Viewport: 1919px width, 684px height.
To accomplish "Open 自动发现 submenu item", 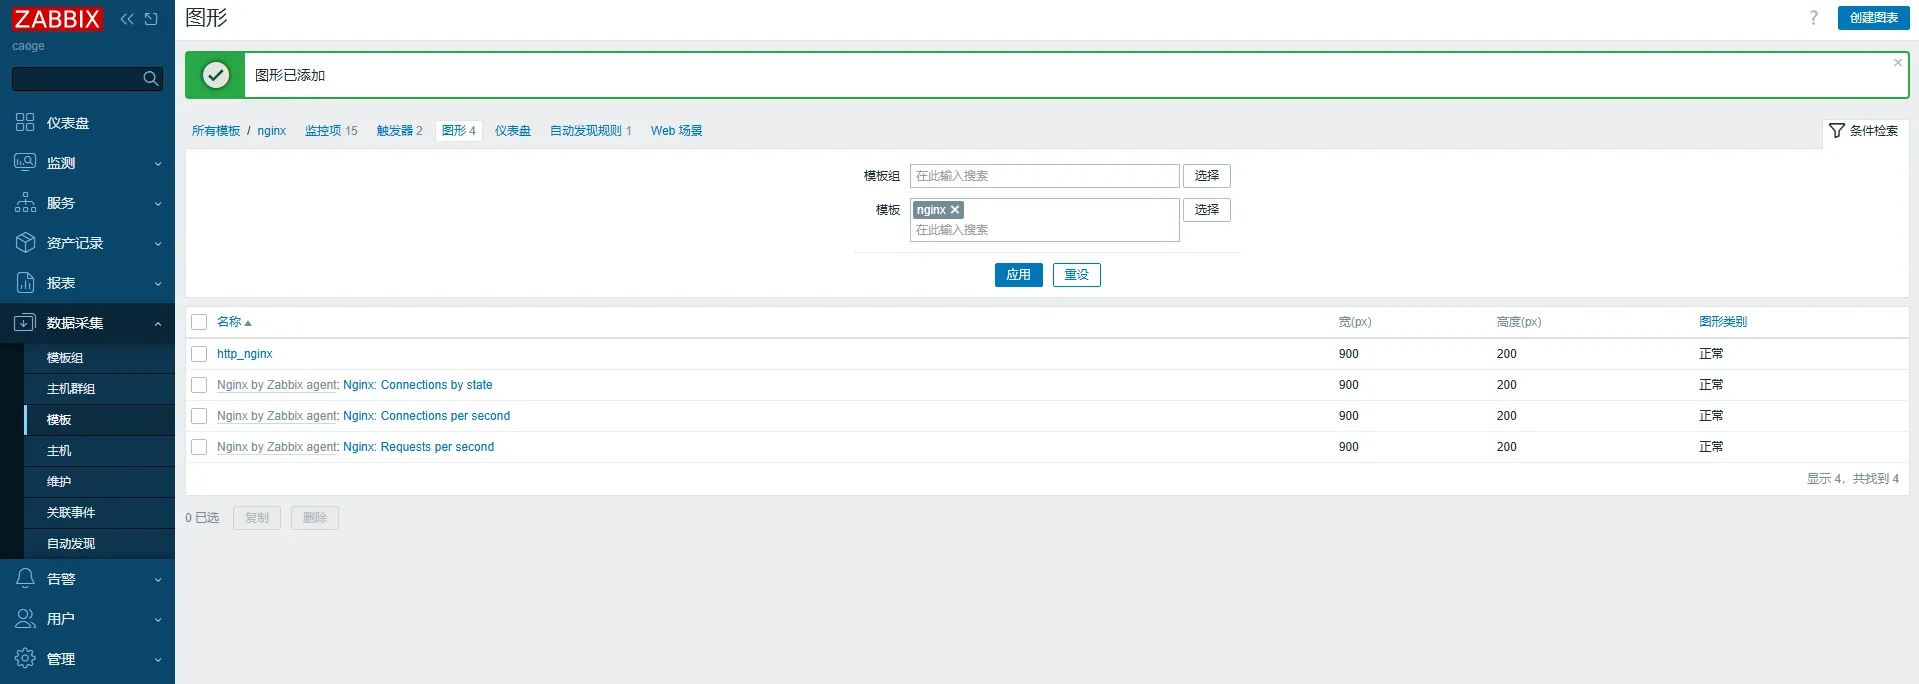I will (x=99, y=544).
